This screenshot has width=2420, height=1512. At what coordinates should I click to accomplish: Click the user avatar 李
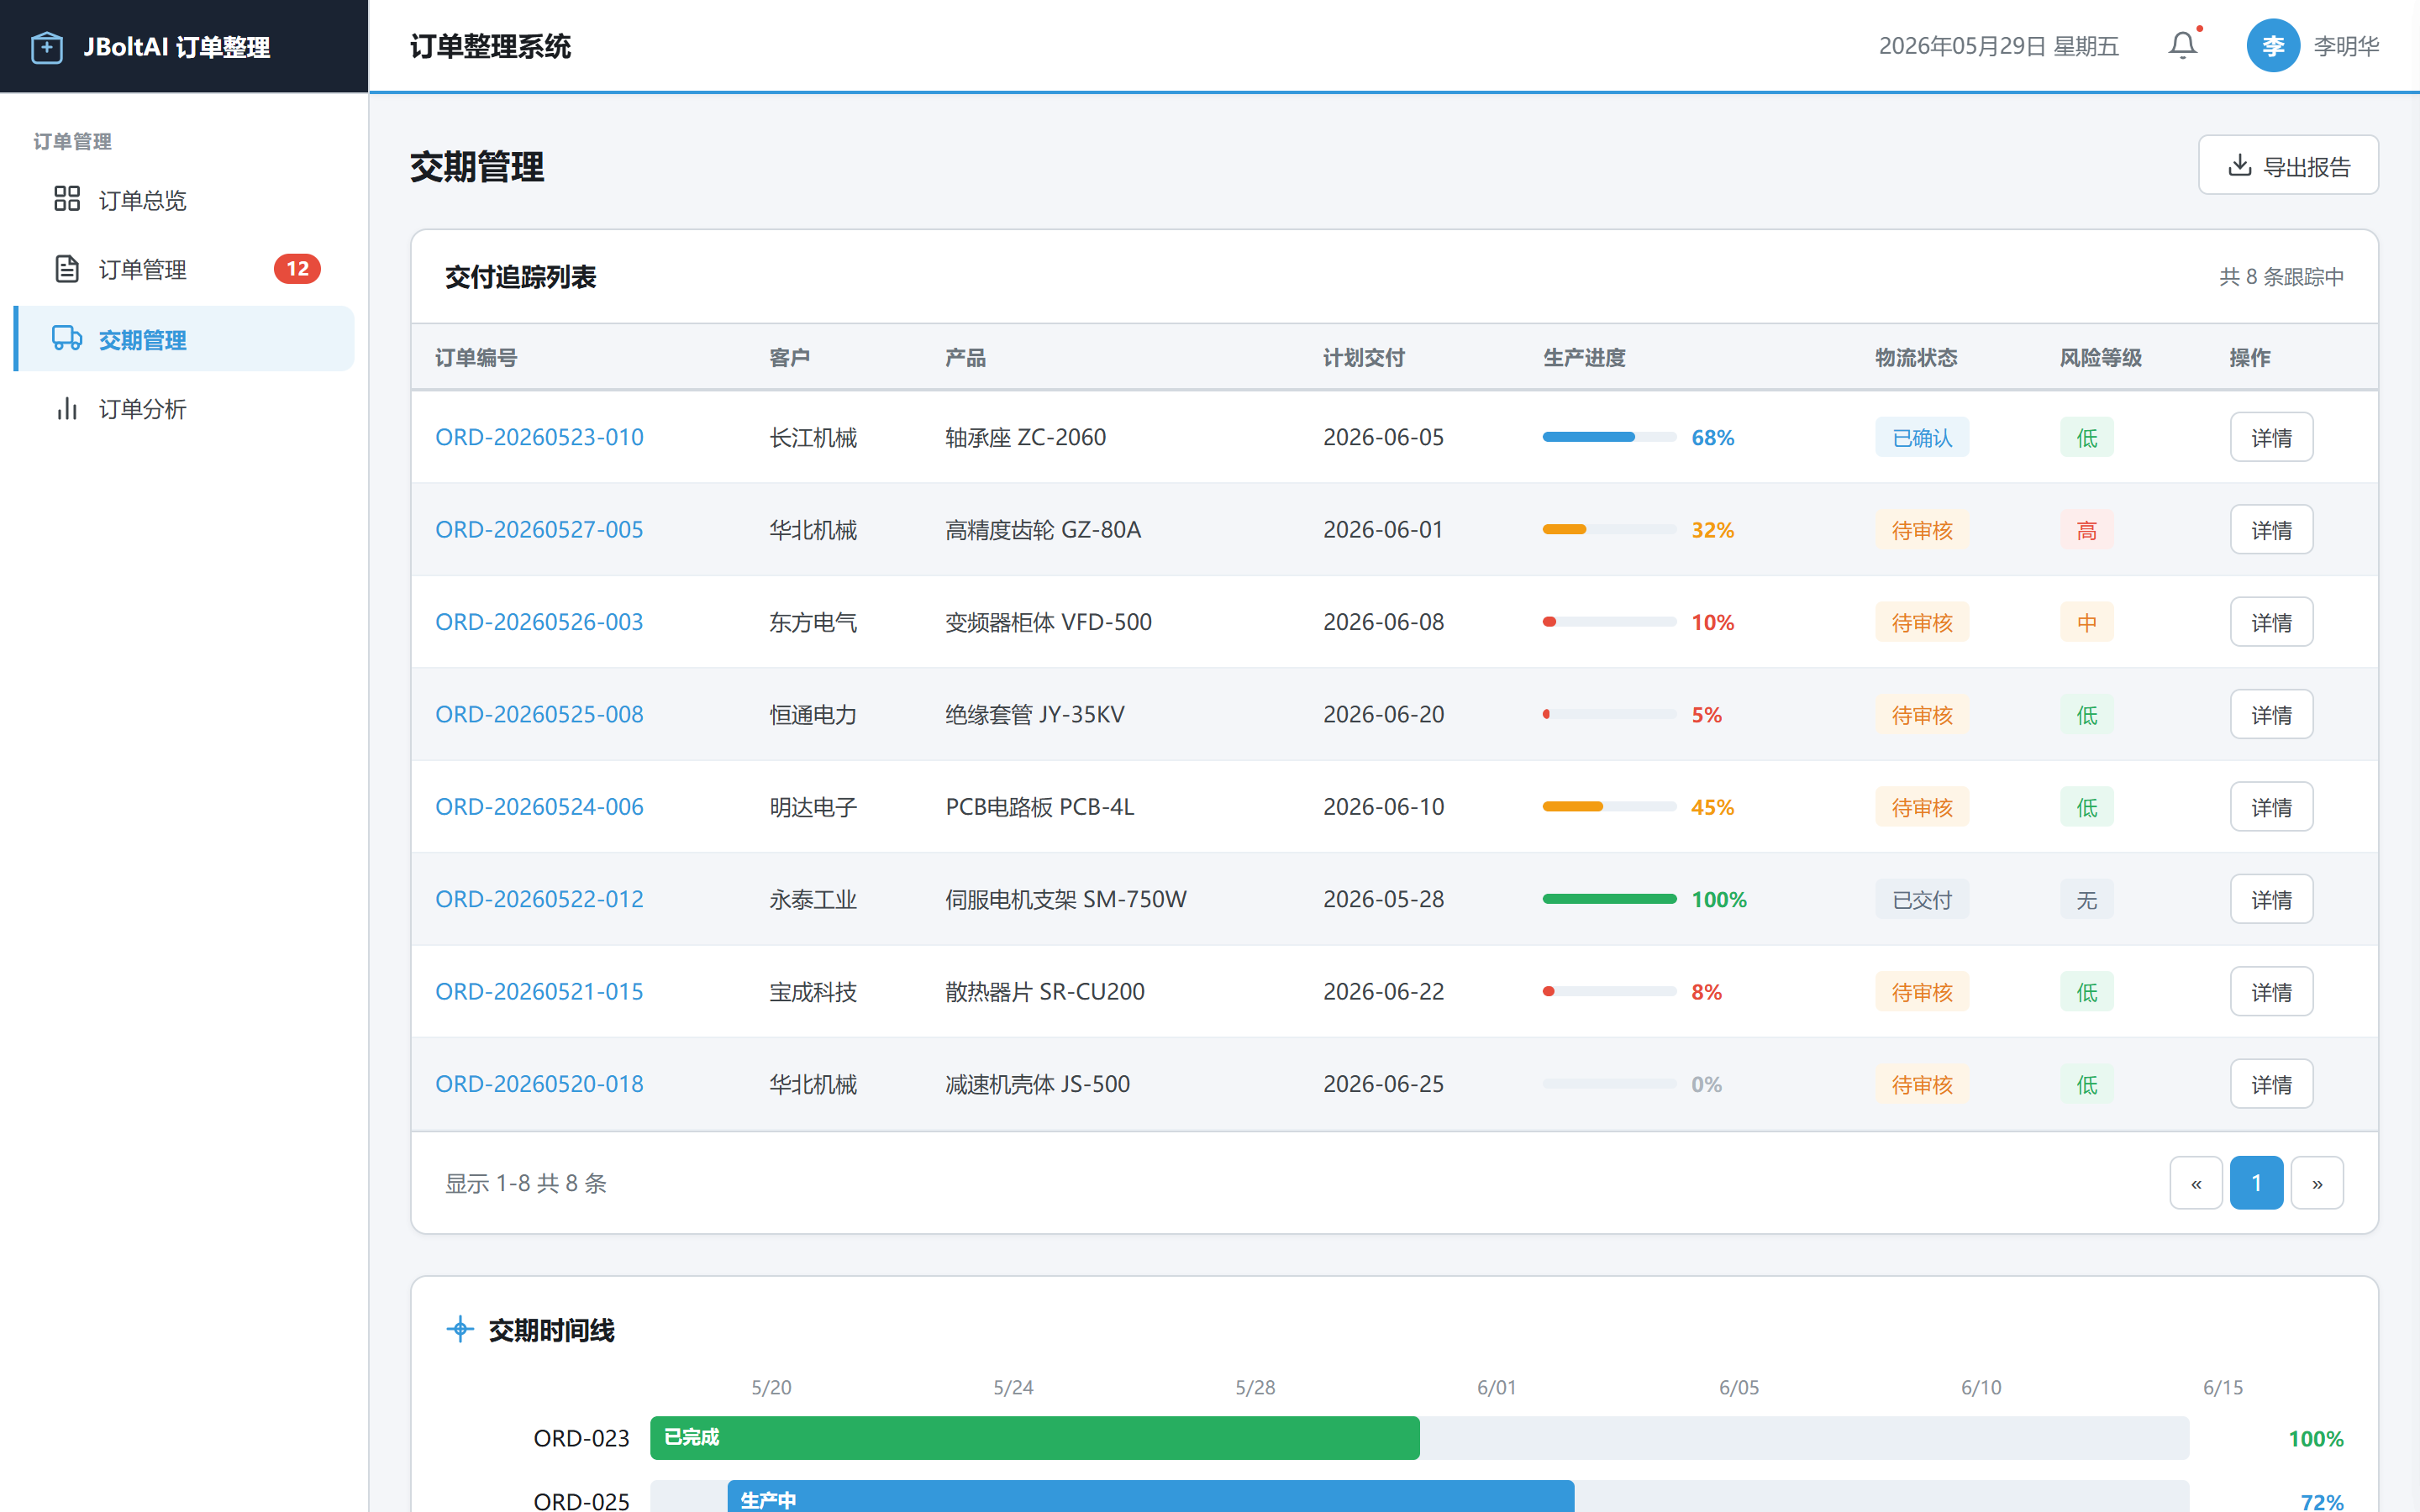point(2272,46)
